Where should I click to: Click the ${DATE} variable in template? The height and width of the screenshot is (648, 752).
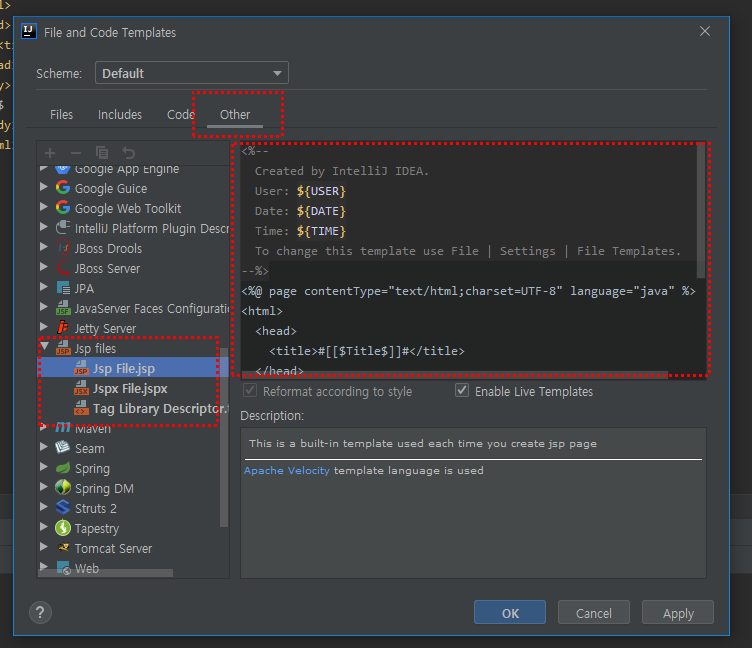[321, 211]
